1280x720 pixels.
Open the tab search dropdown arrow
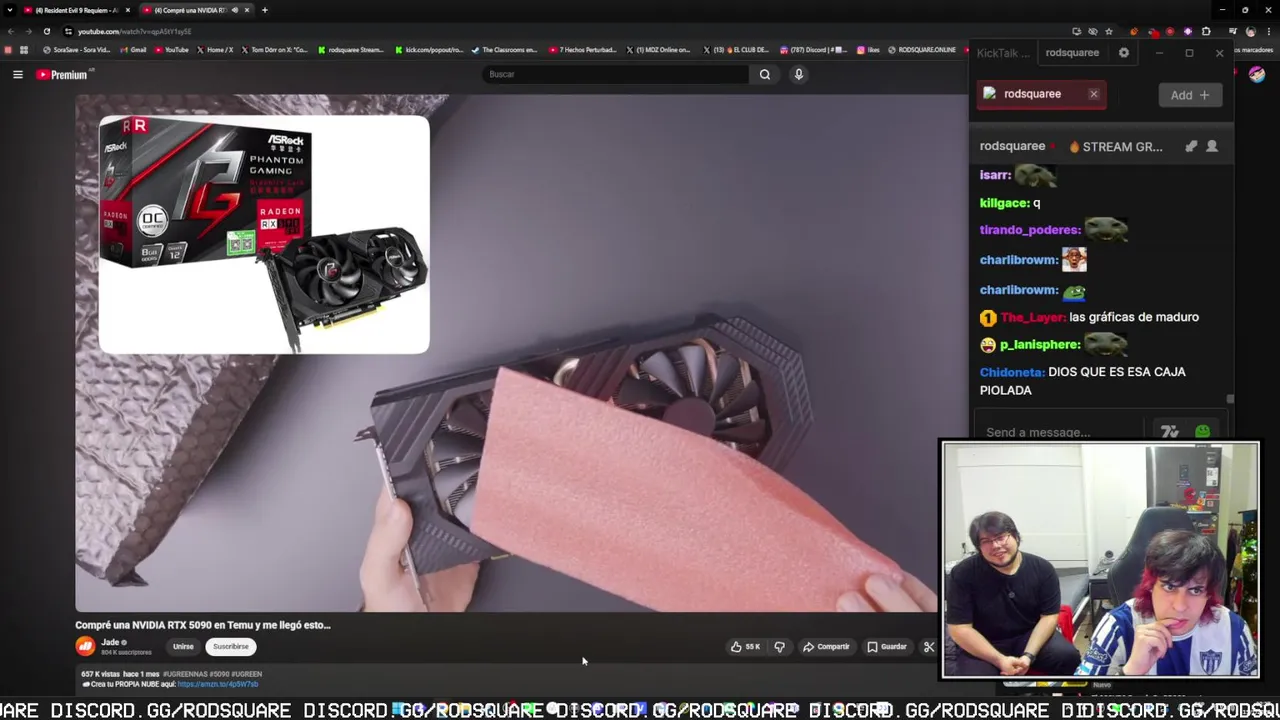coord(9,10)
